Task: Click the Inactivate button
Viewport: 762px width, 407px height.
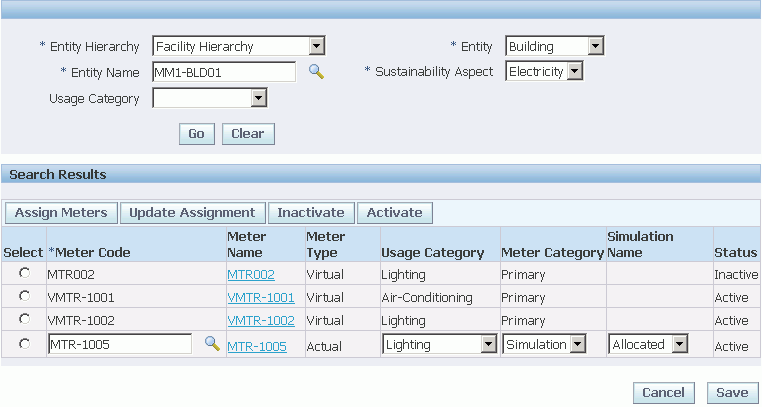Action: click(311, 213)
